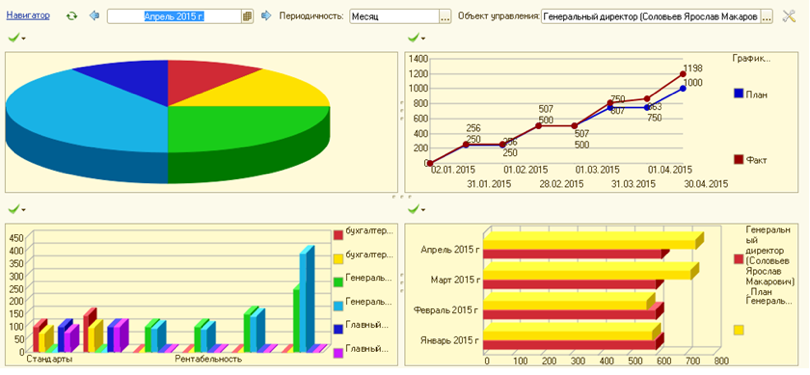Click green checkmark above pie chart
810x375 pixels.
pyautogui.click(x=14, y=37)
